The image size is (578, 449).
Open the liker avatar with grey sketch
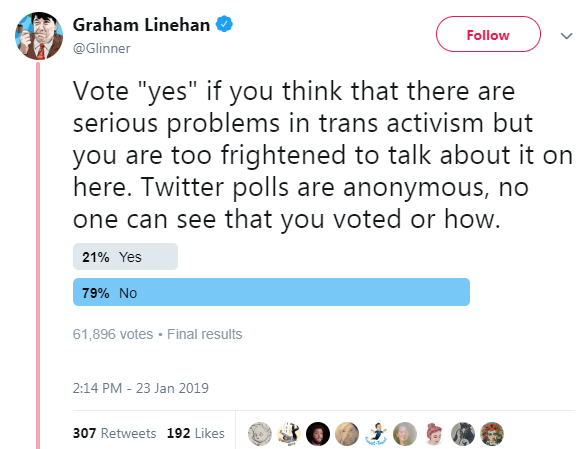pyautogui.click(x=260, y=434)
